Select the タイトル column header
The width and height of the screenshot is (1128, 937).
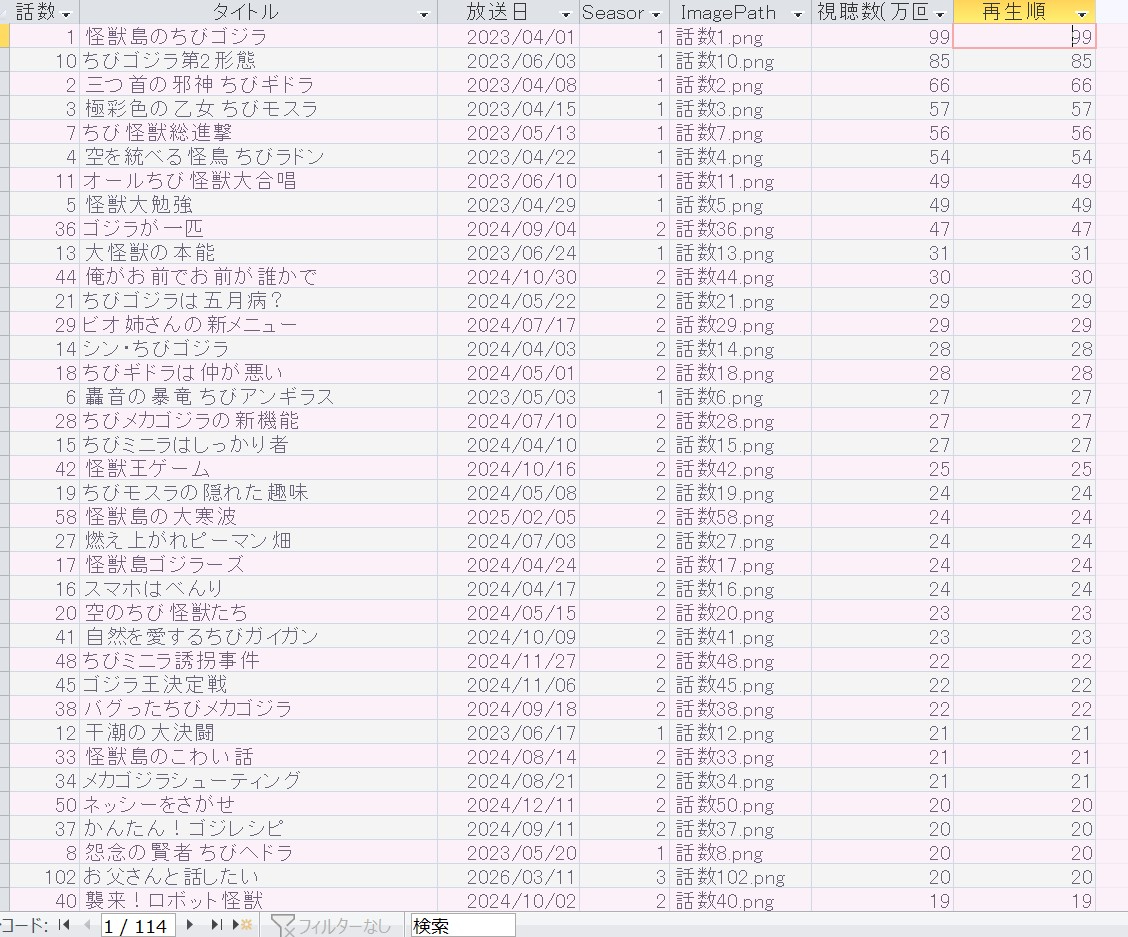point(258,12)
